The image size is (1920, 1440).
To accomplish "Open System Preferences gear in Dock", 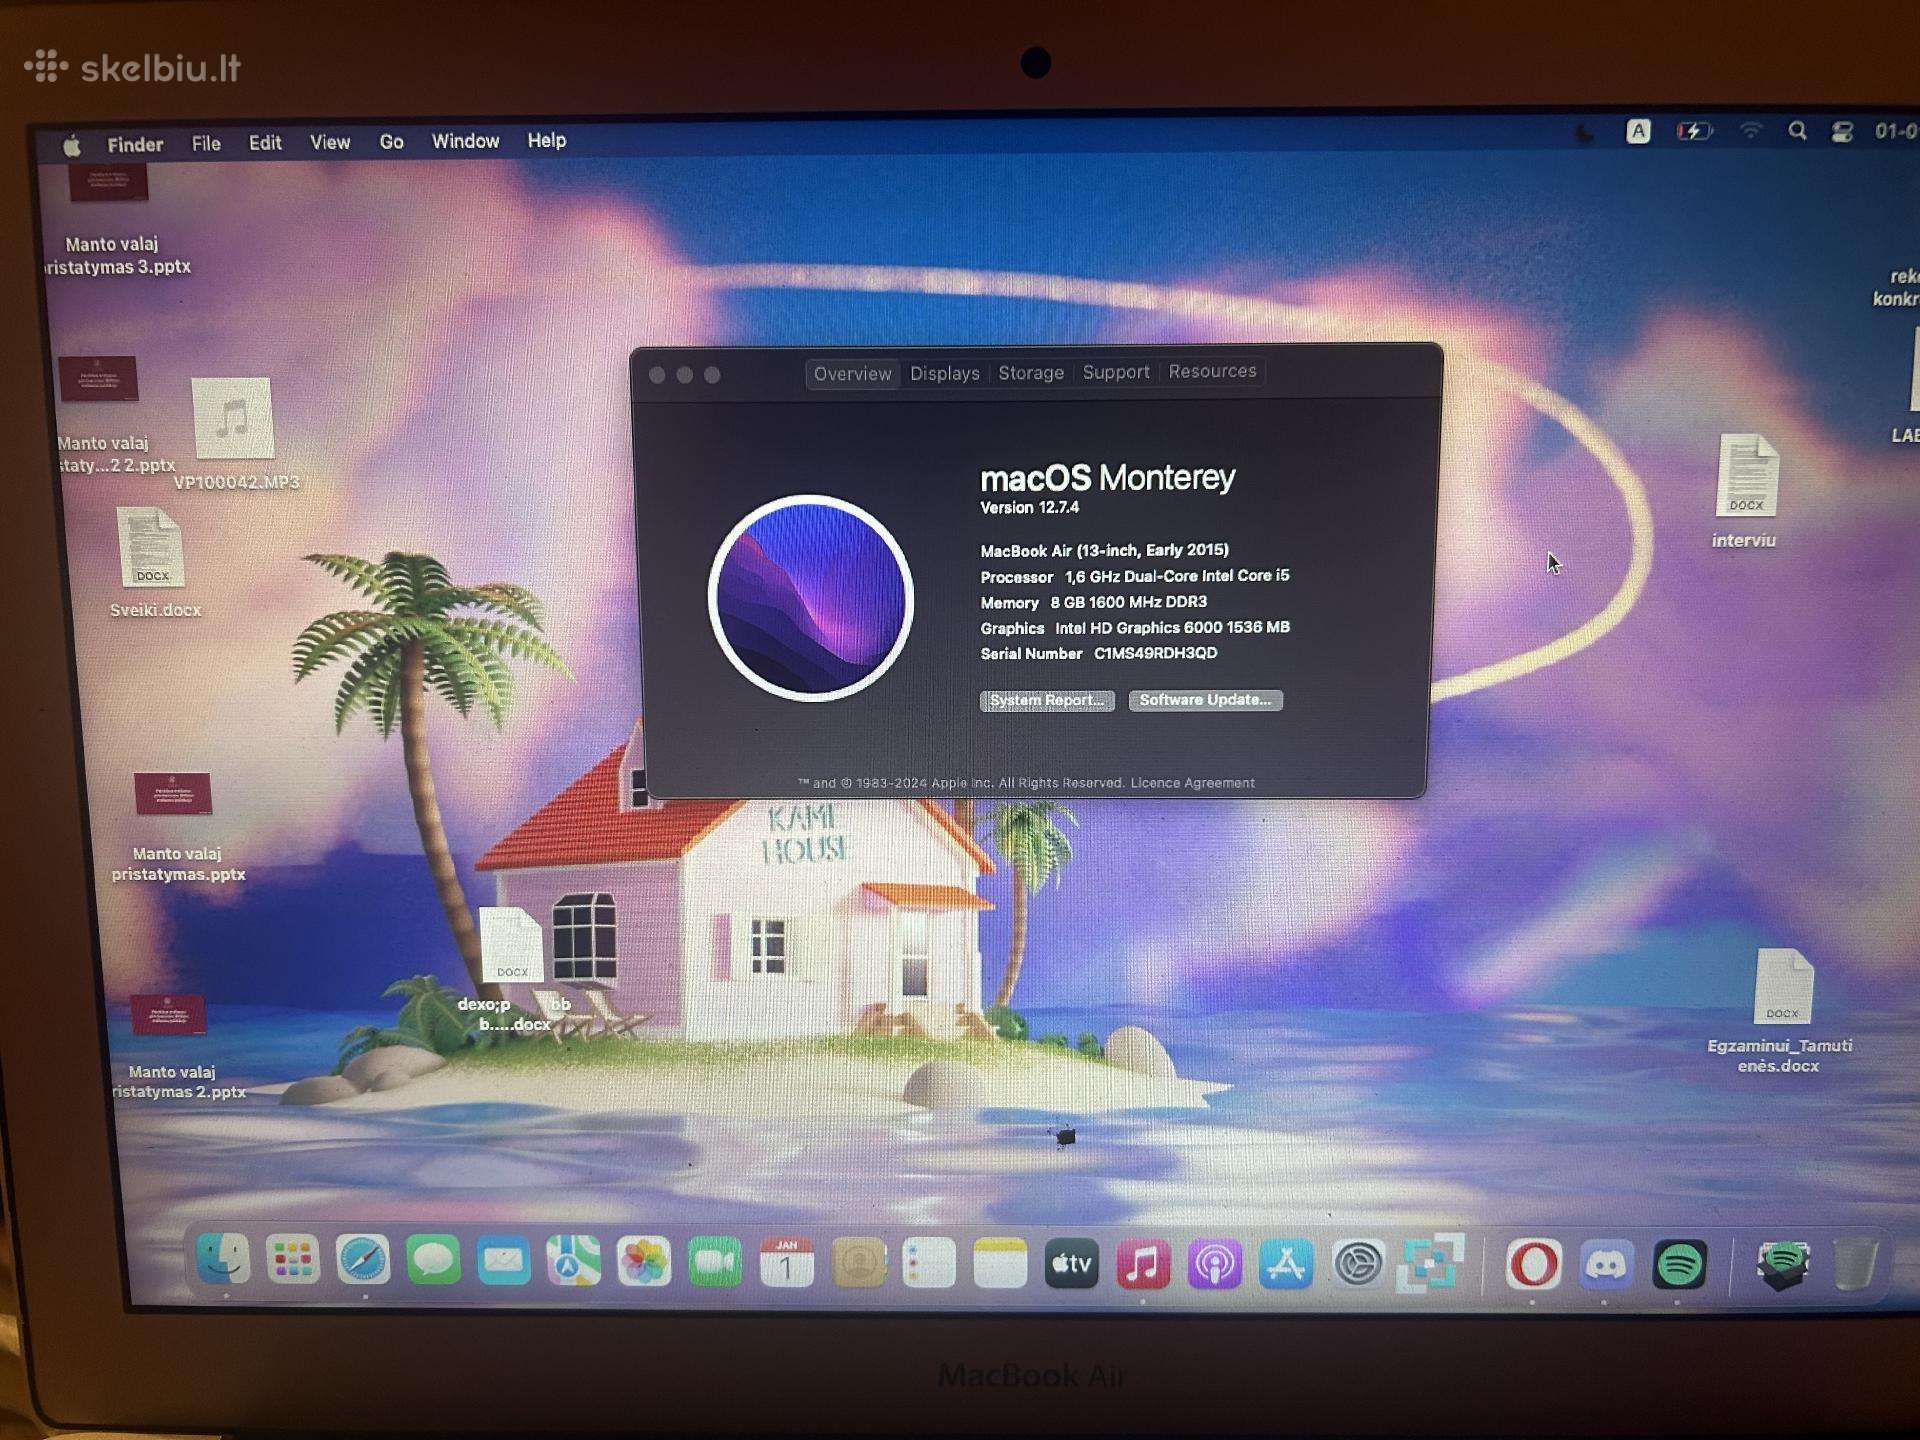I will 1358,1266.
